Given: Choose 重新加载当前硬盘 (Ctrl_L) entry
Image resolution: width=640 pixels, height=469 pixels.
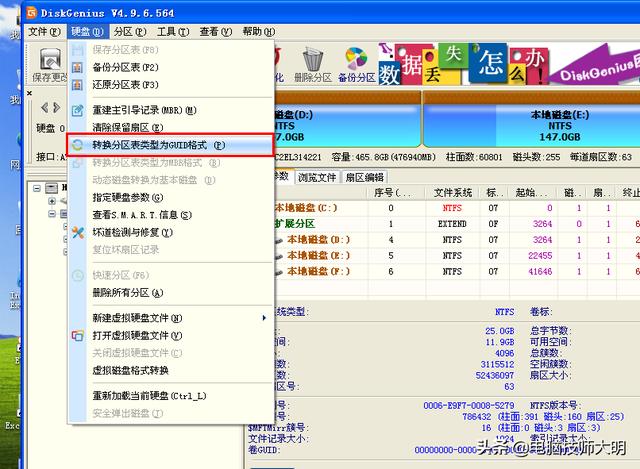Looking at the screenshot, I should tap(171, 396).
